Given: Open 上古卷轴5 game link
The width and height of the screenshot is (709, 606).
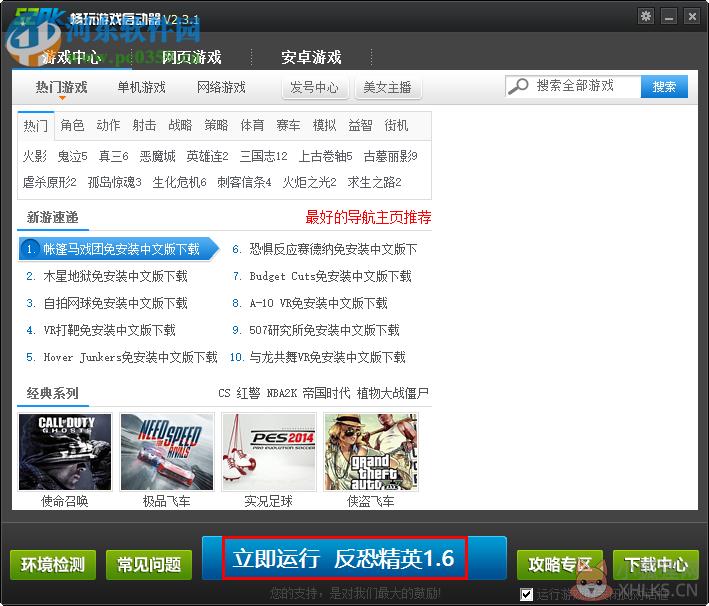Looking at the screenshot, I should click(326, 156).
